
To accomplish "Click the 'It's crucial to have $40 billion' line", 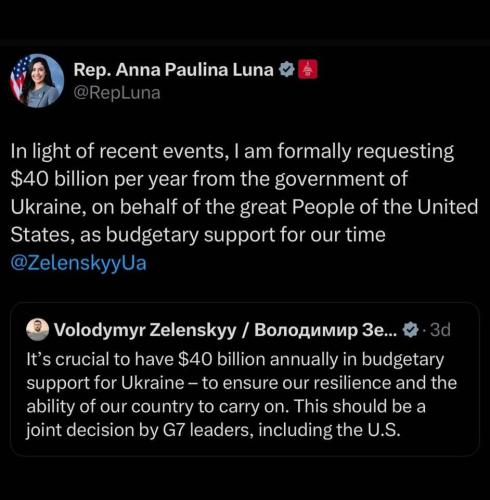I will [235, 360].
